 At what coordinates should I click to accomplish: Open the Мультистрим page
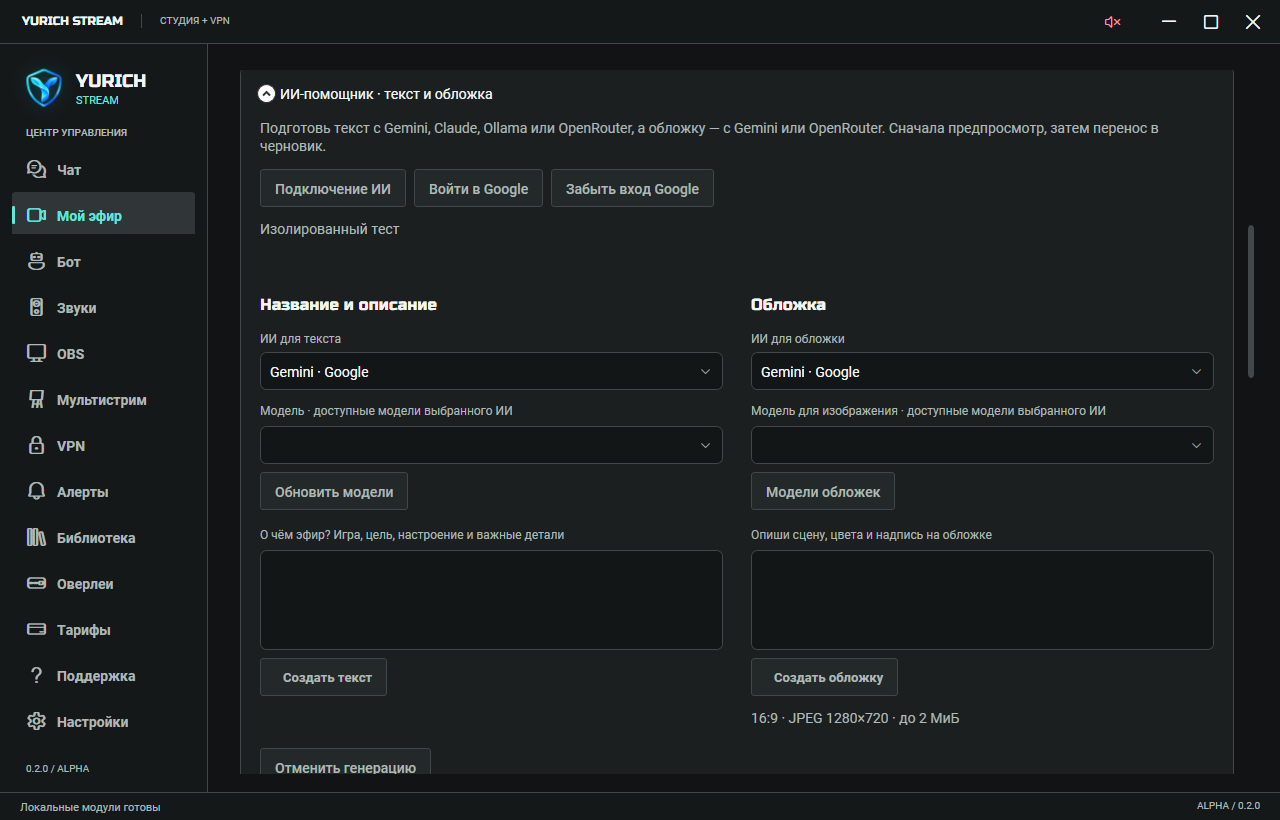[103, 400]
